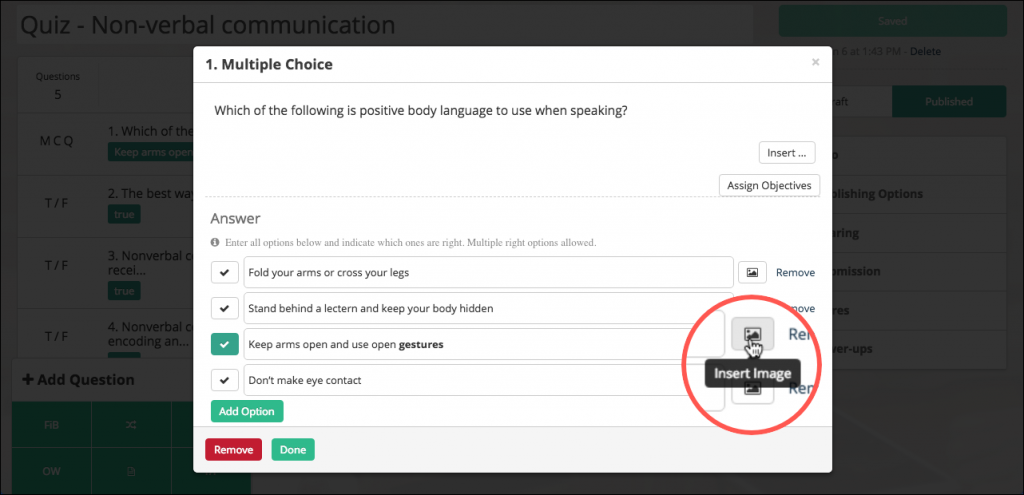Click the question text field about positive body language
The width and height of the screenshot is (1024, 495).
pos(512,111)
